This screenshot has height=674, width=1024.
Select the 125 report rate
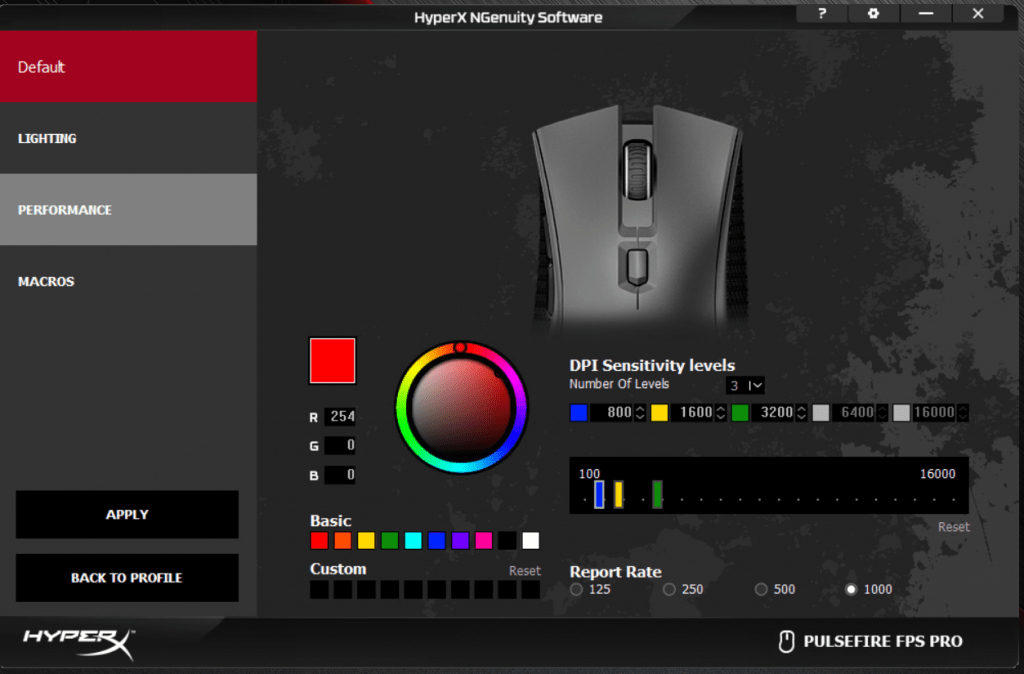click(x=577, y=590)
